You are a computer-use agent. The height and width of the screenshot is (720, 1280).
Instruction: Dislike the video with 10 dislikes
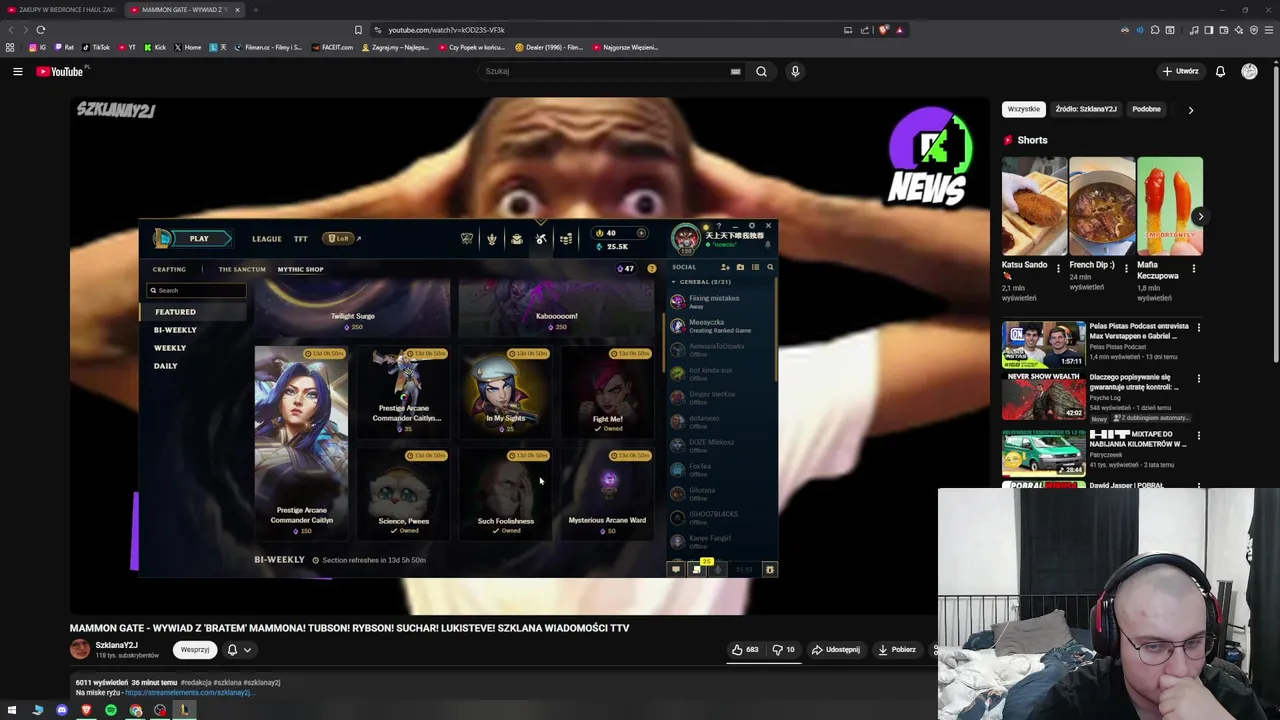(x=784, y=650)
